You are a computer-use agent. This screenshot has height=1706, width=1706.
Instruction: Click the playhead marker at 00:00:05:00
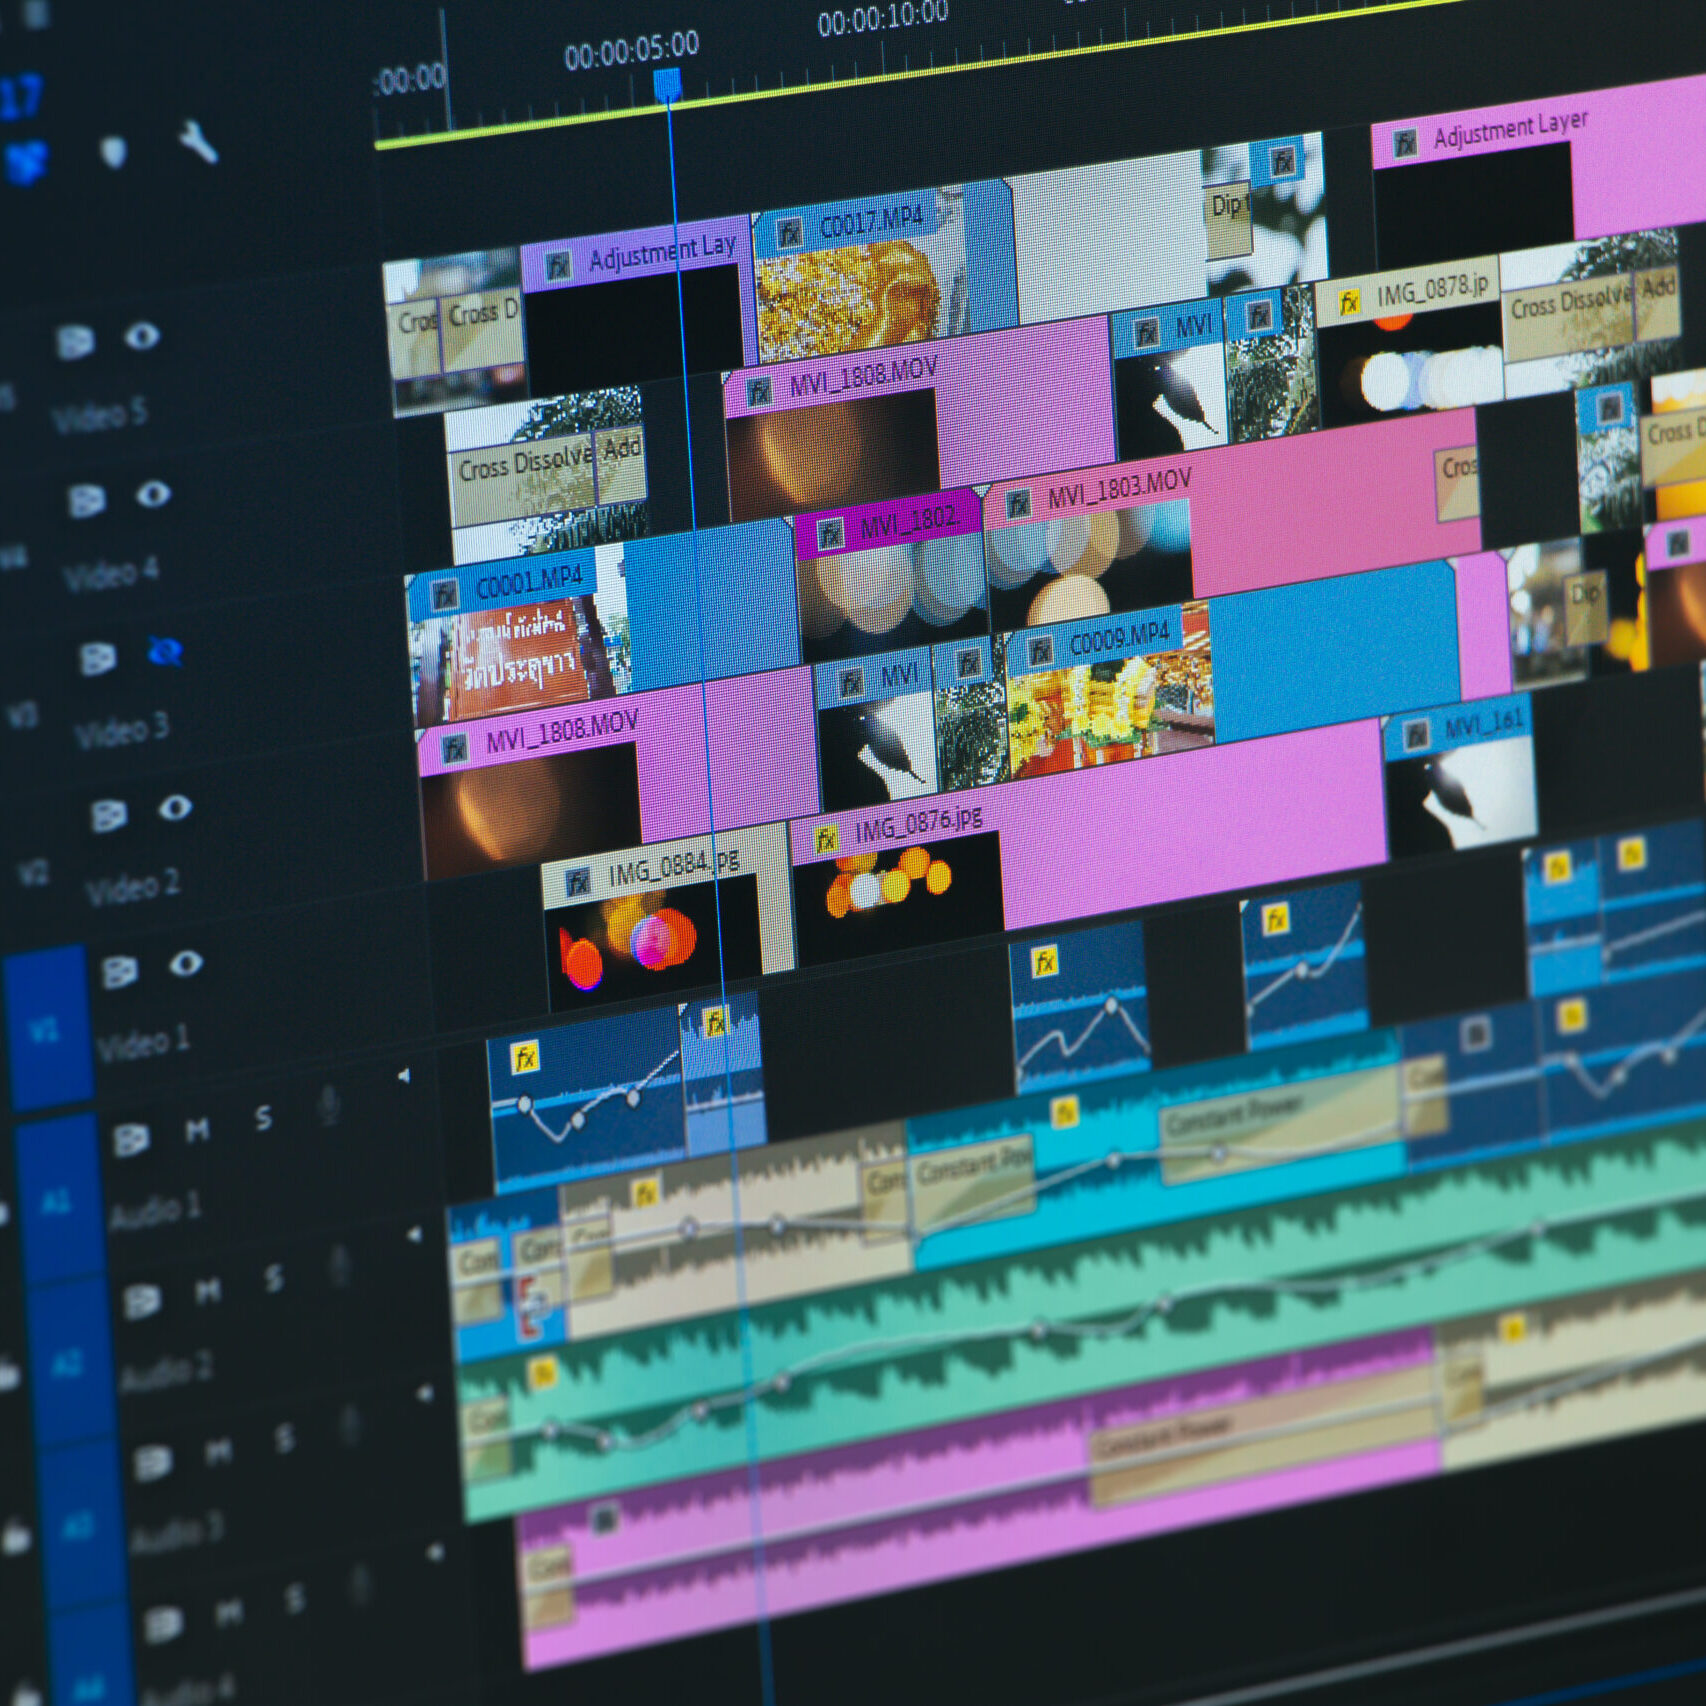point(667,85)
